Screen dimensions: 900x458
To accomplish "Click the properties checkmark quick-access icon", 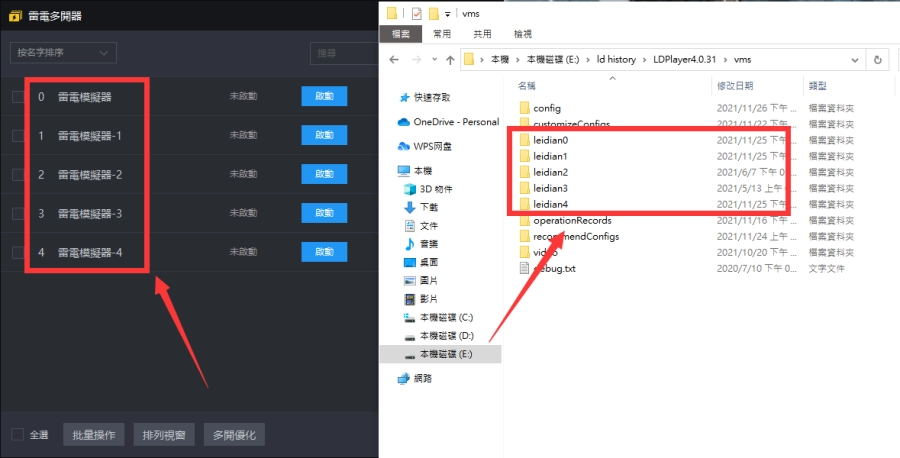I will tap(417, 13).
